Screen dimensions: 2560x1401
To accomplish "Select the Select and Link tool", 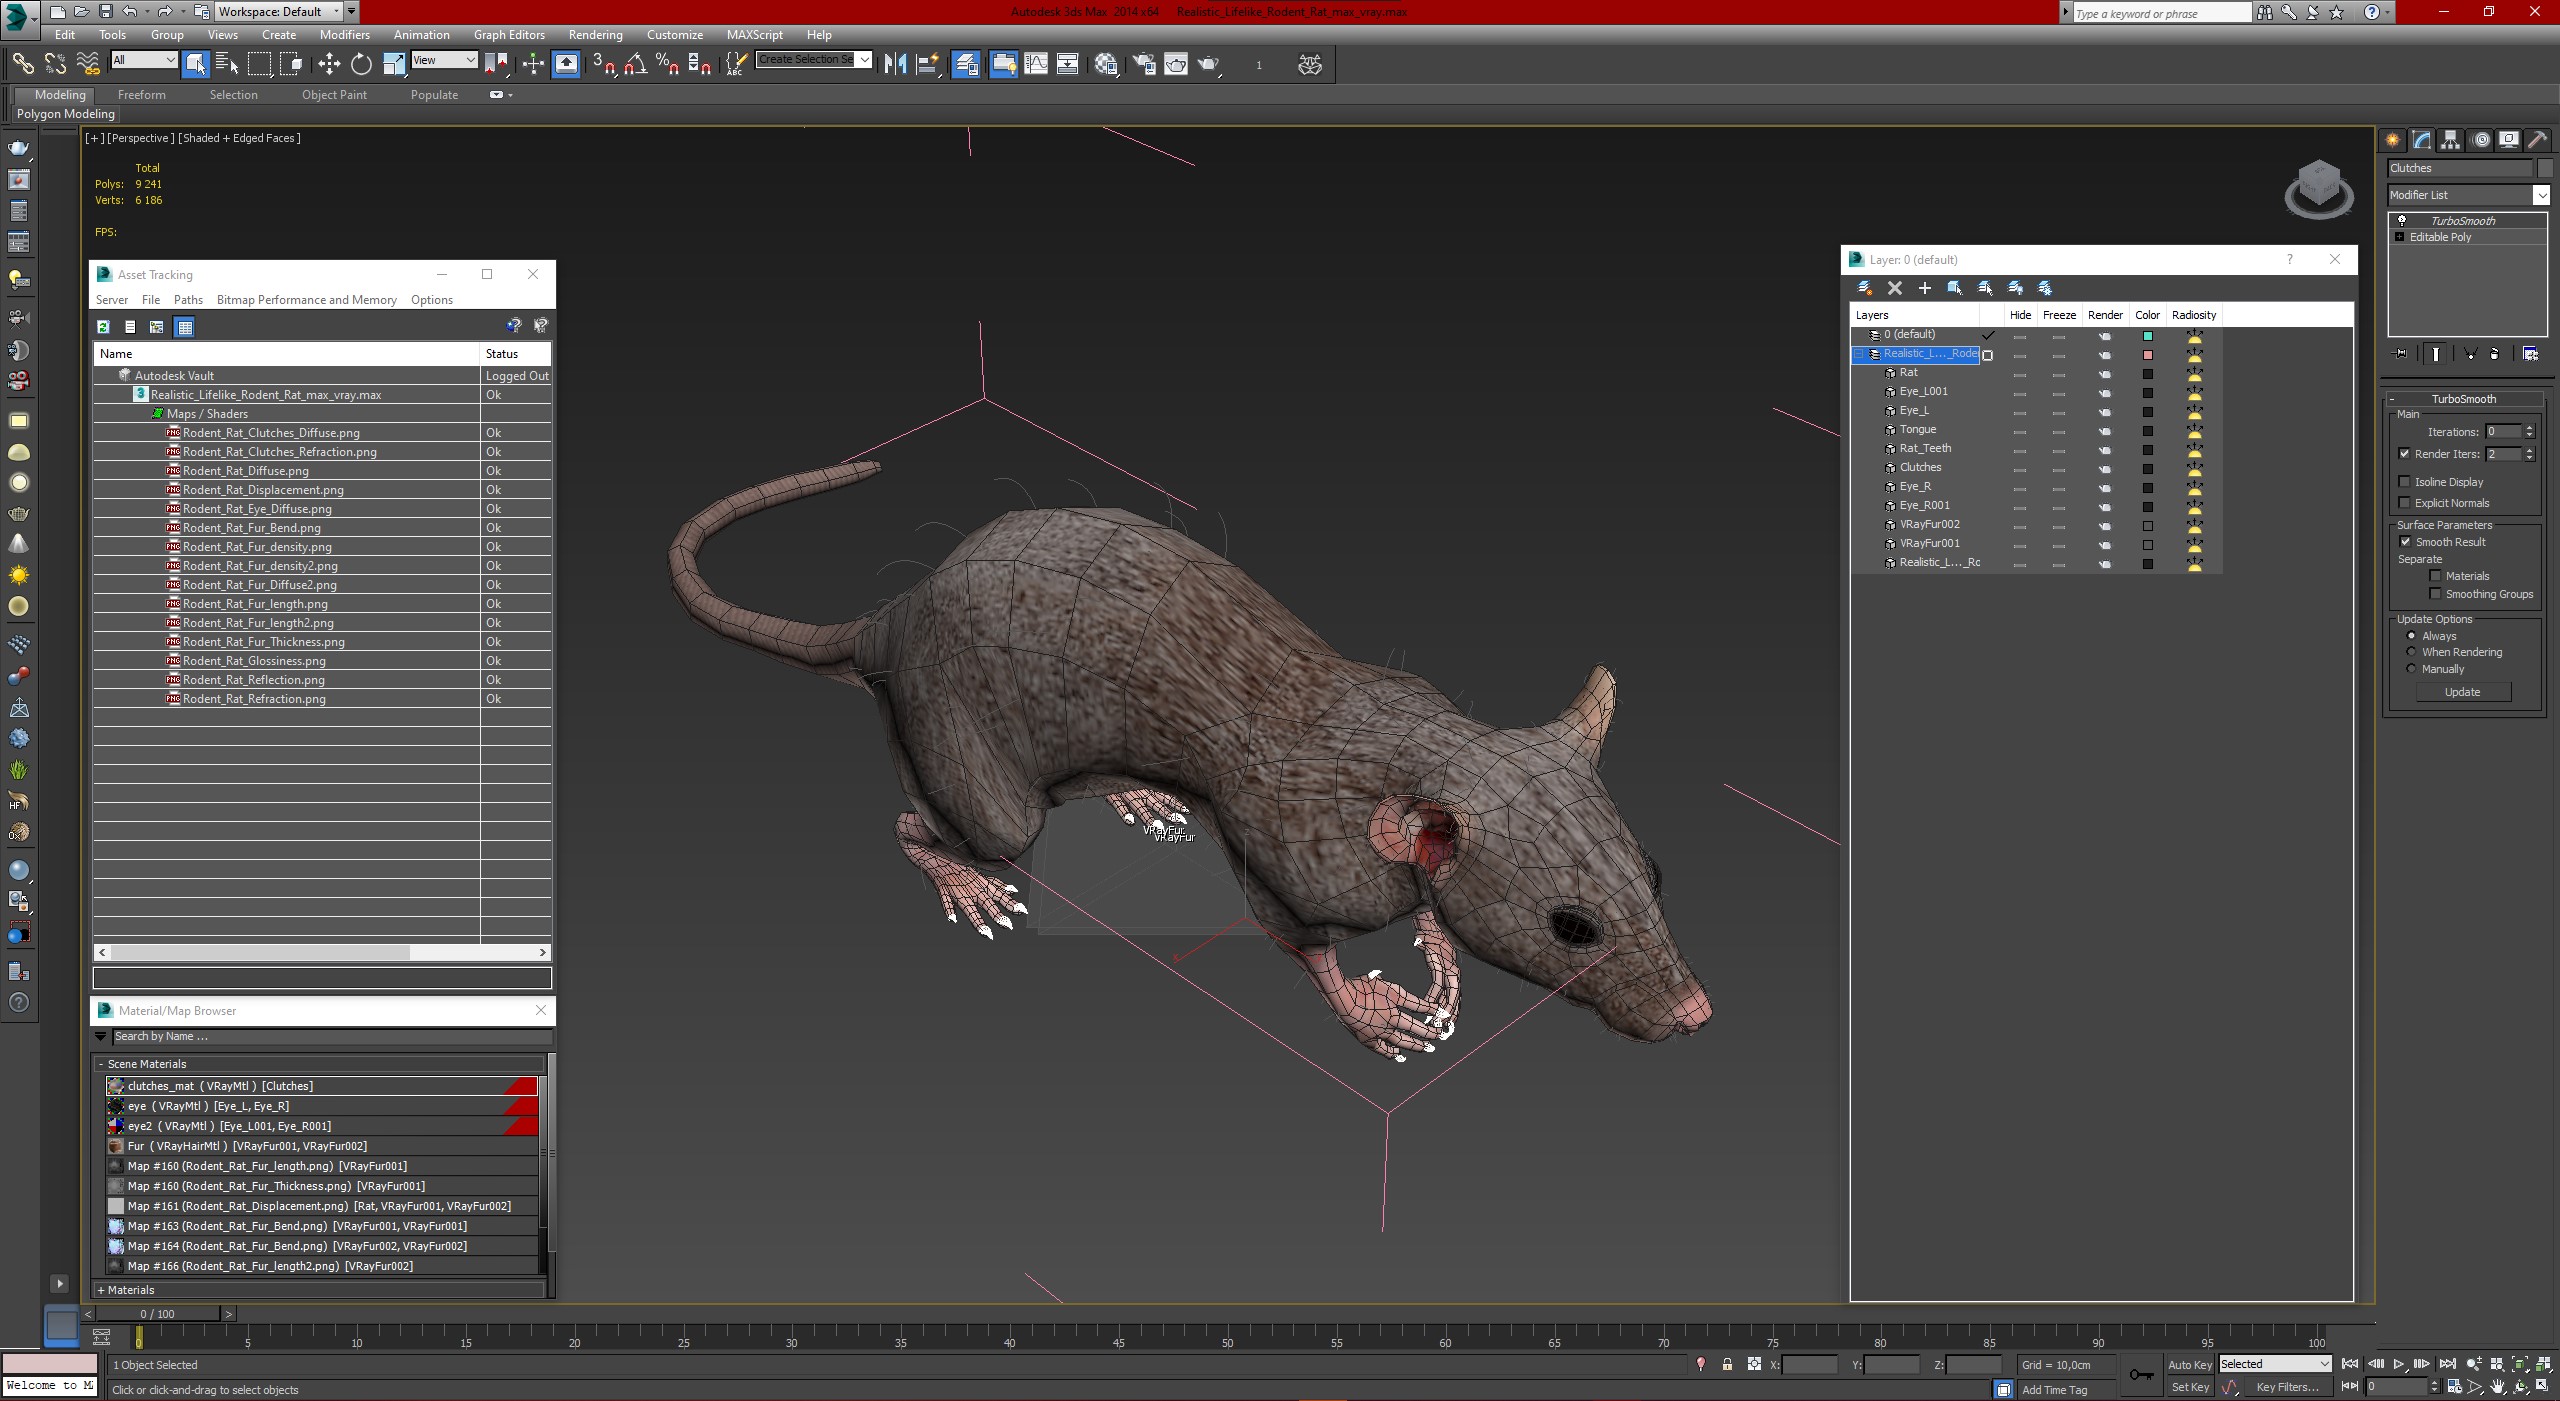I will [22, 64].
